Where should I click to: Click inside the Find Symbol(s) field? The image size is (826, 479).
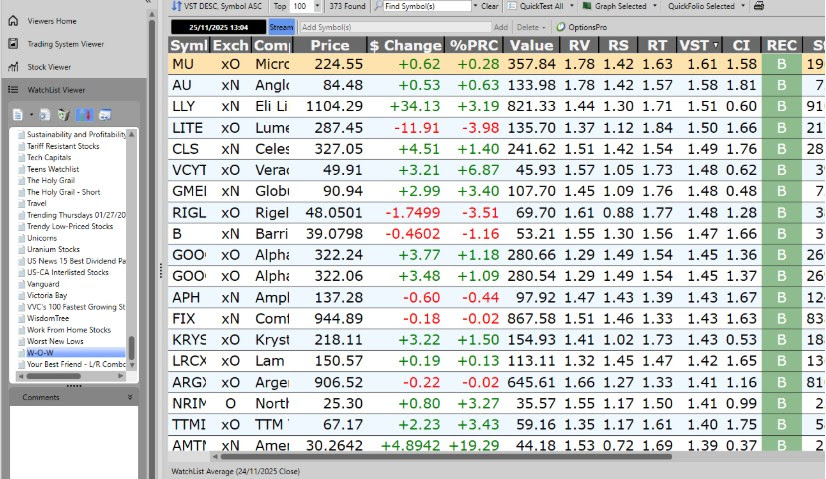[427, 6]
